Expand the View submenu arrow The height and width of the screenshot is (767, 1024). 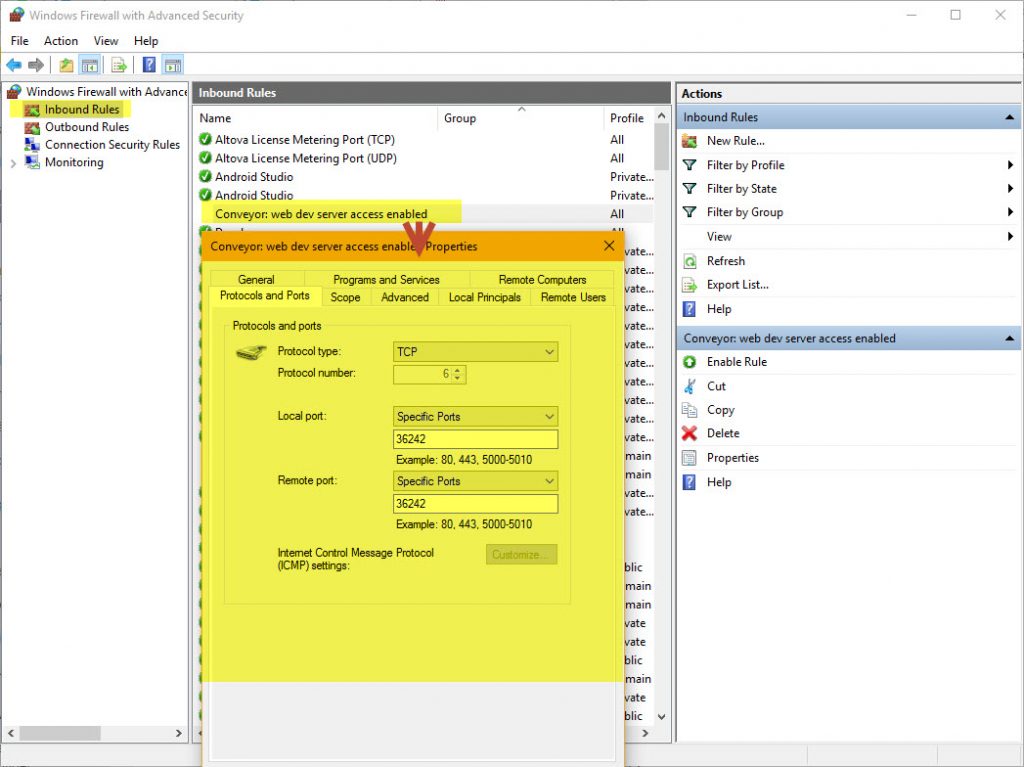point(1010,237)
